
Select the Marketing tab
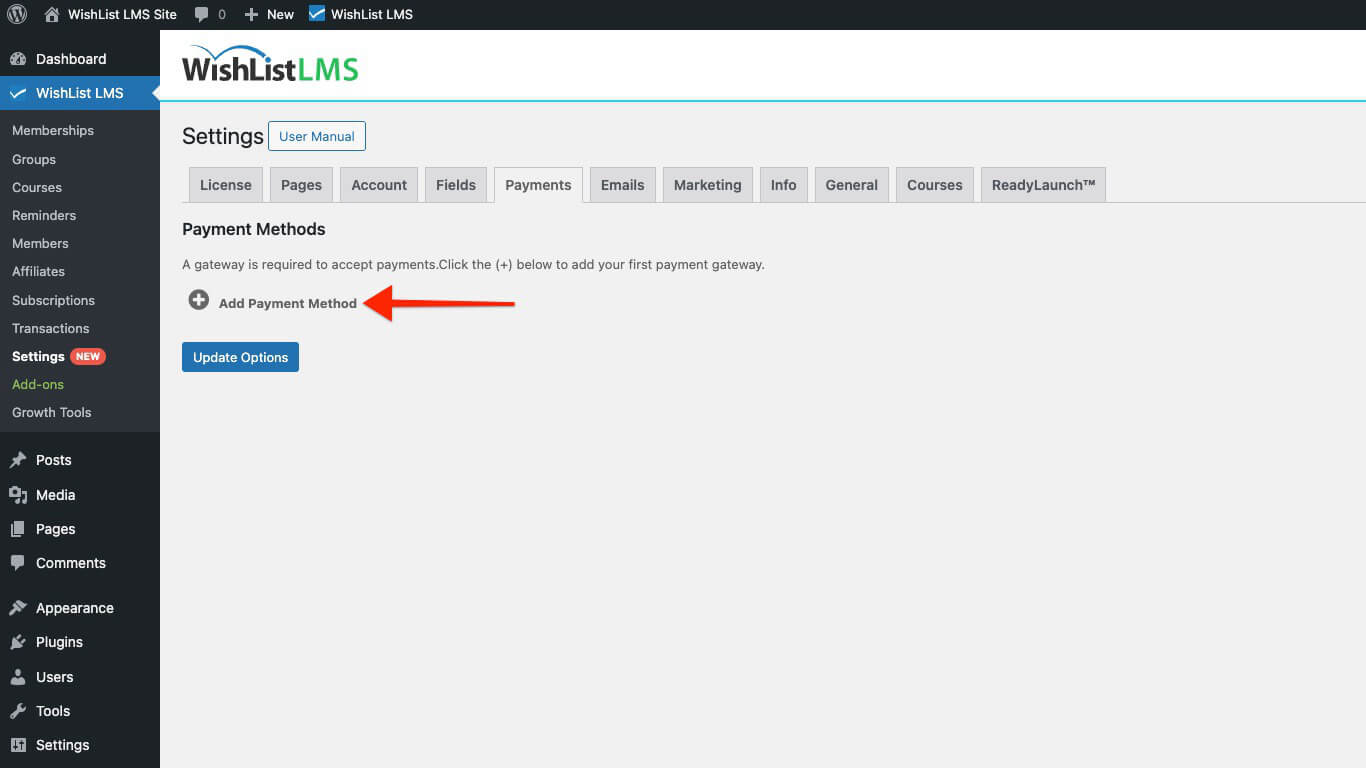(707, 184)
